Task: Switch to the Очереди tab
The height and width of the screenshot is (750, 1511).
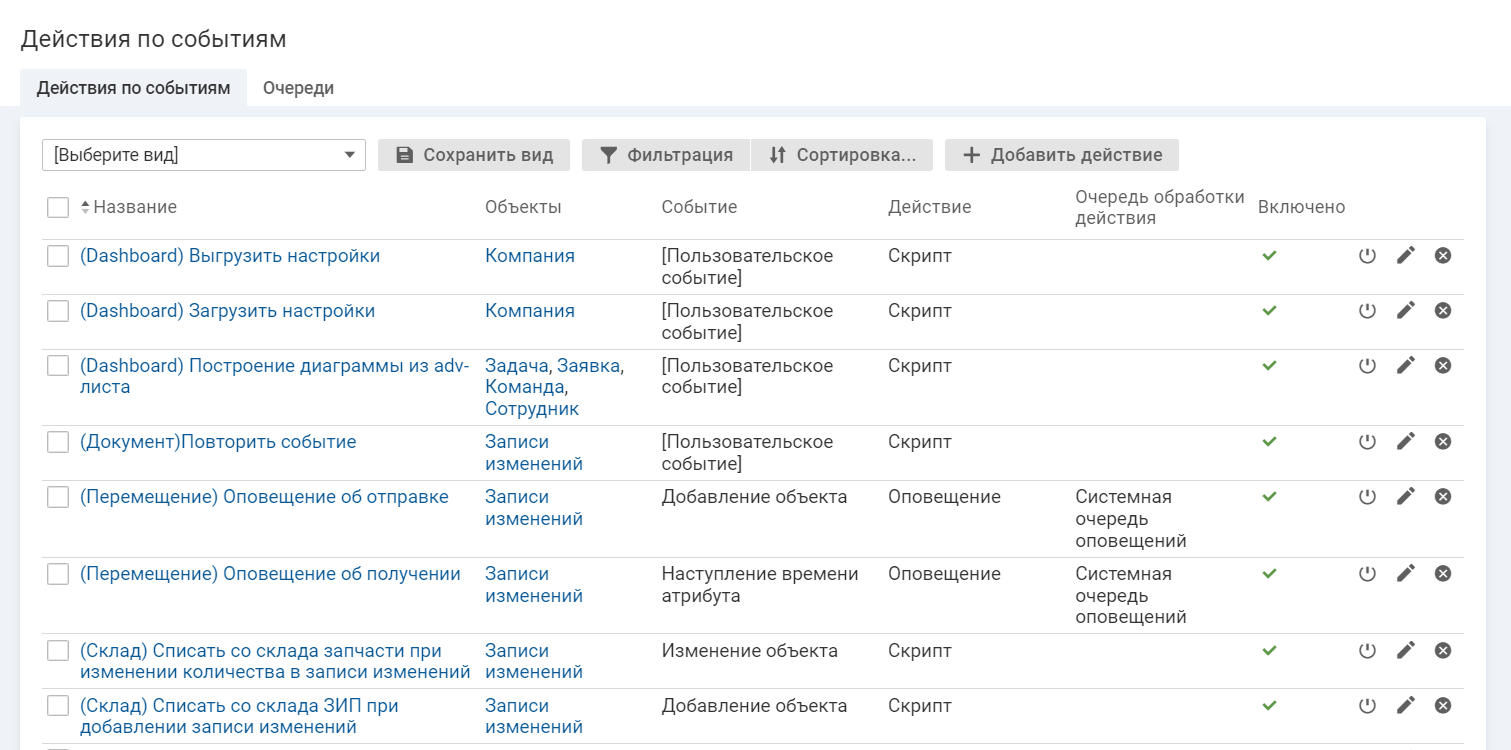Action: 298,88
